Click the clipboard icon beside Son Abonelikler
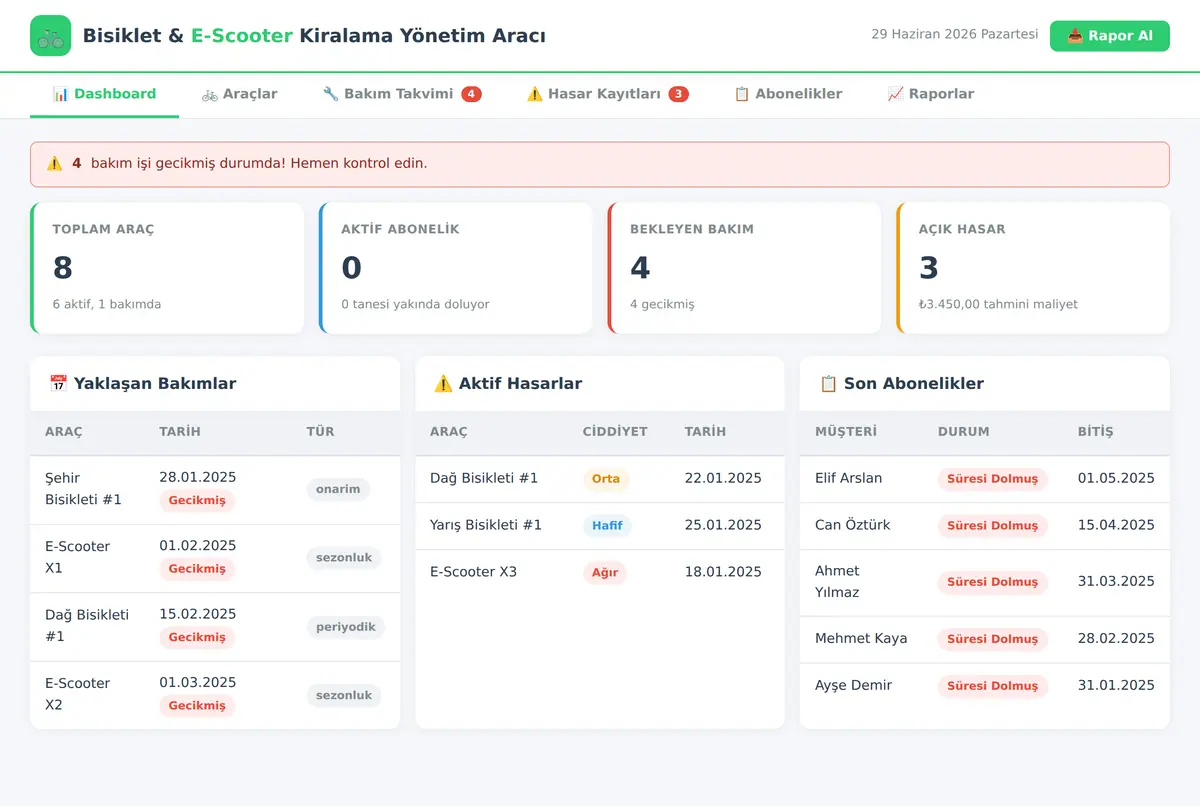The height and width of the screenshot is (806, 1200). tap(828, 383)
